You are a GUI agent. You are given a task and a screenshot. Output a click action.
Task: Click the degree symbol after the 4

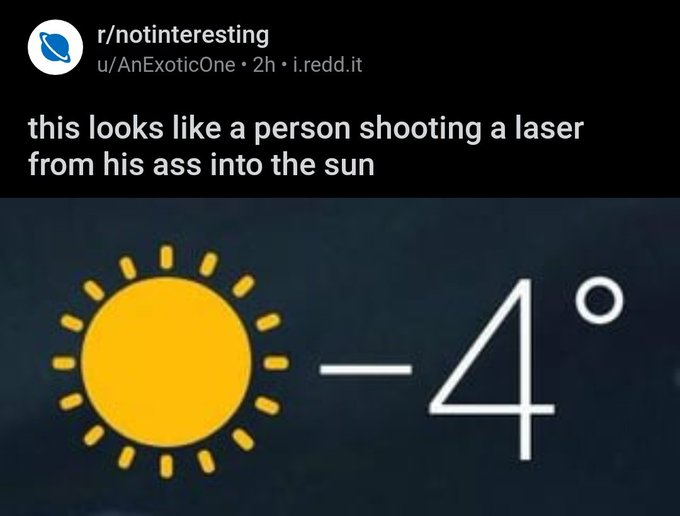(600, 301)
